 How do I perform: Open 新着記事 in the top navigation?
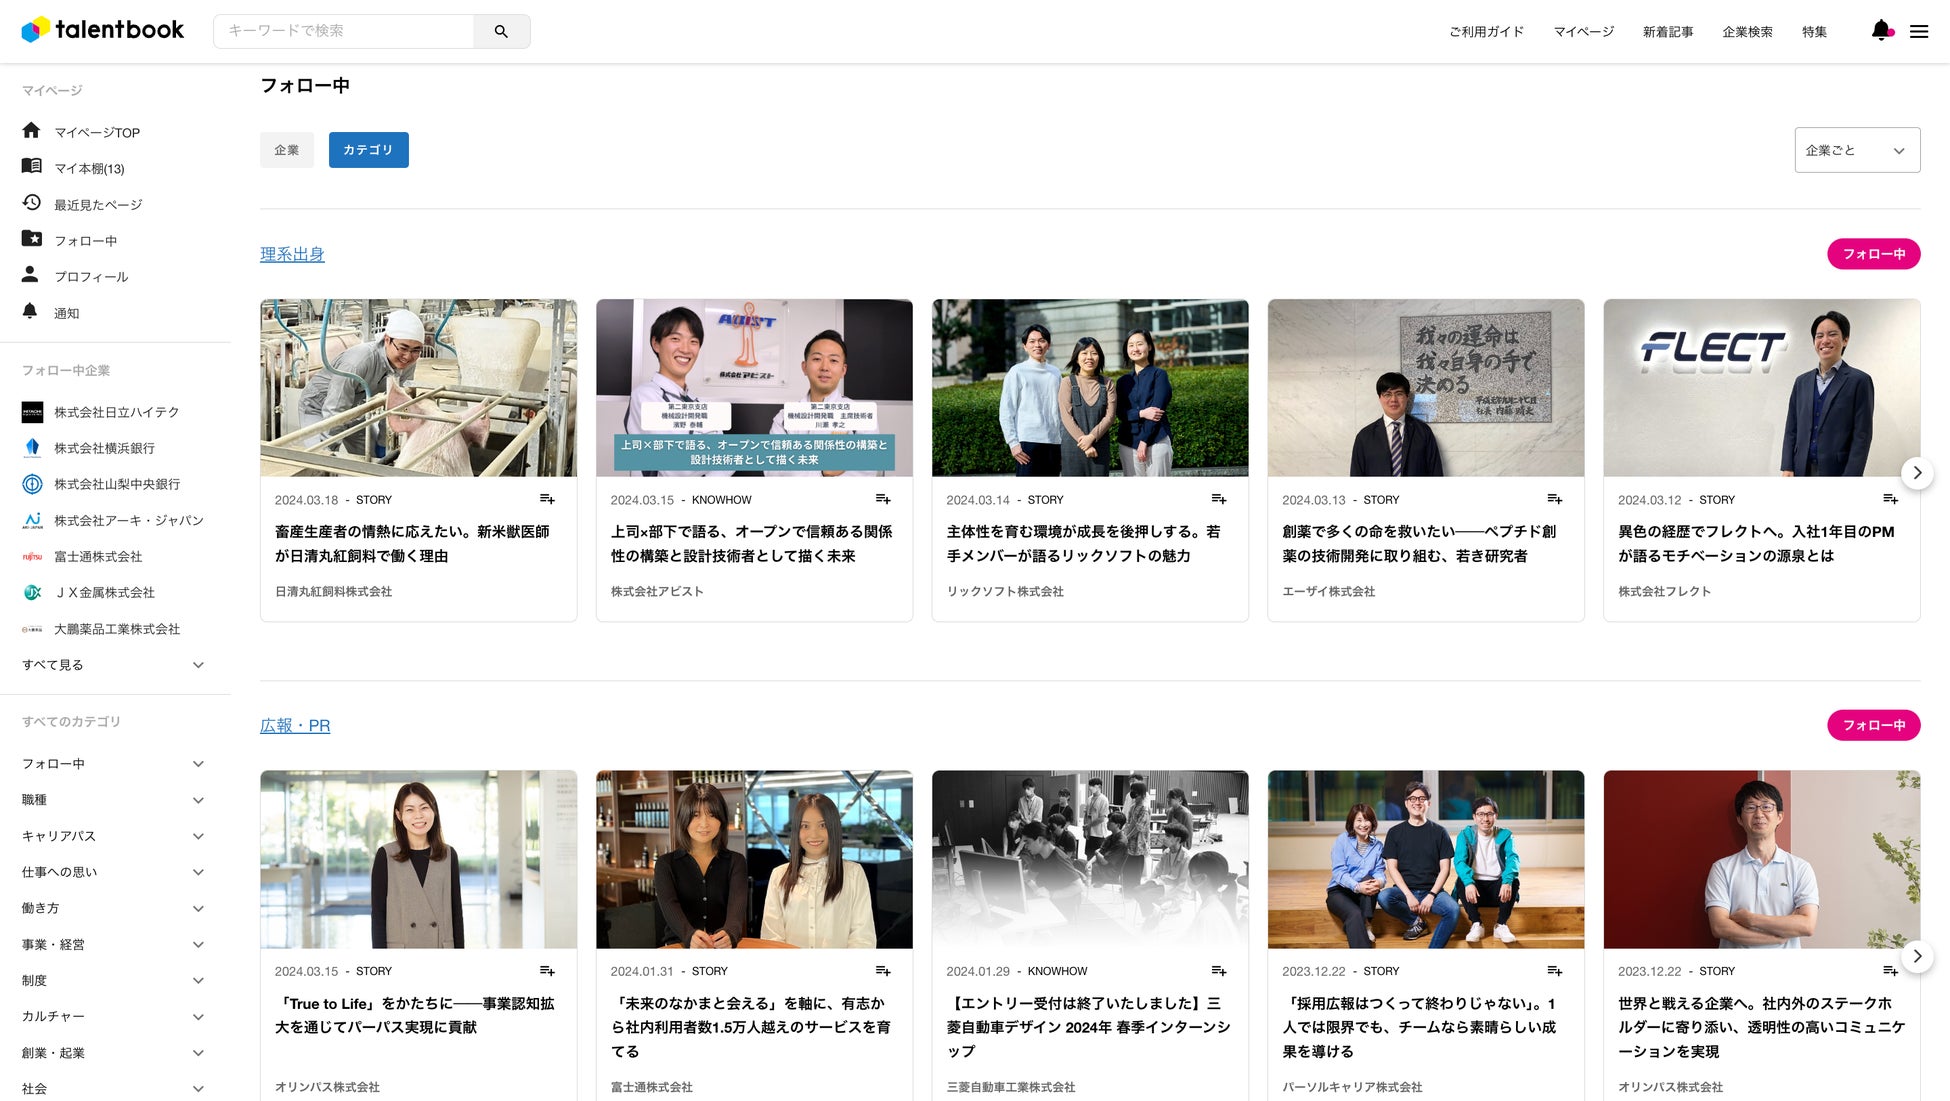pyautogui.click(x=1667, y=32)
